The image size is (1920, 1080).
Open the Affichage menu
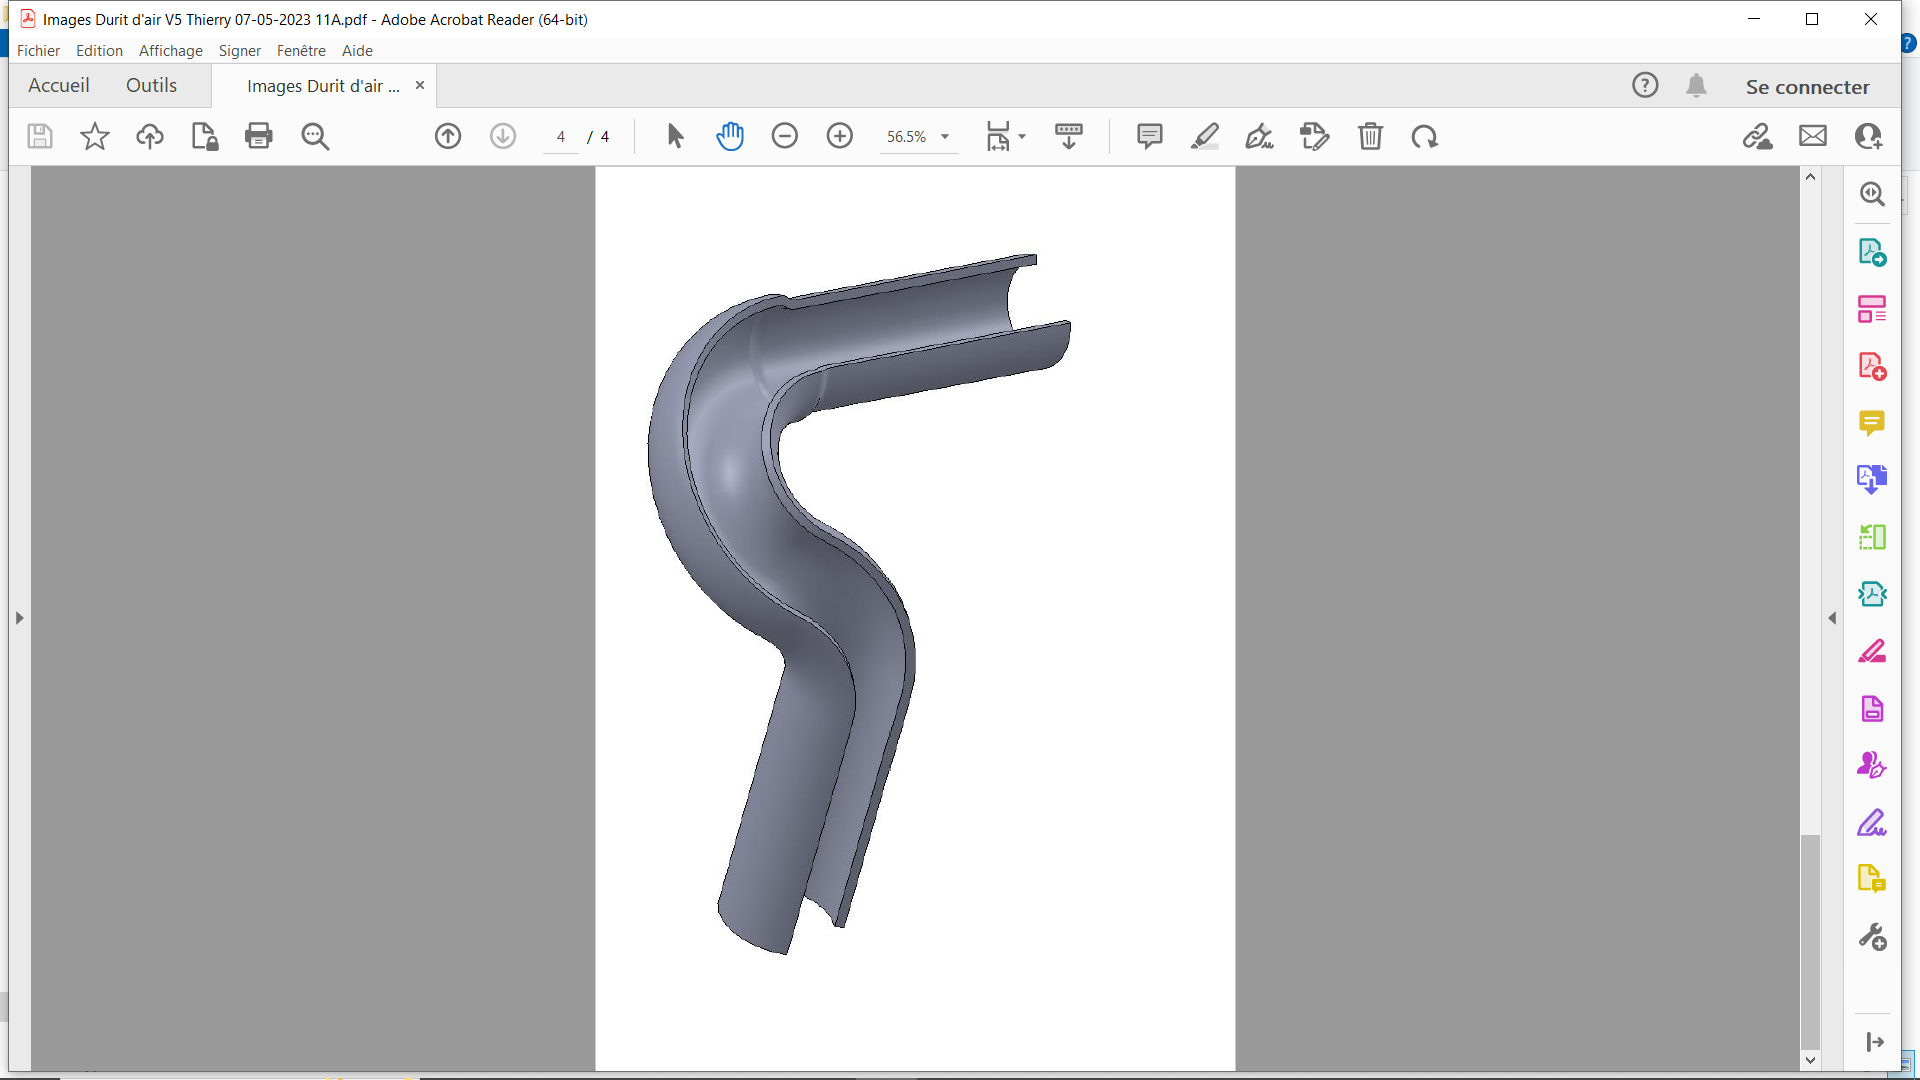pyautogui.click(x=170, y=51)
